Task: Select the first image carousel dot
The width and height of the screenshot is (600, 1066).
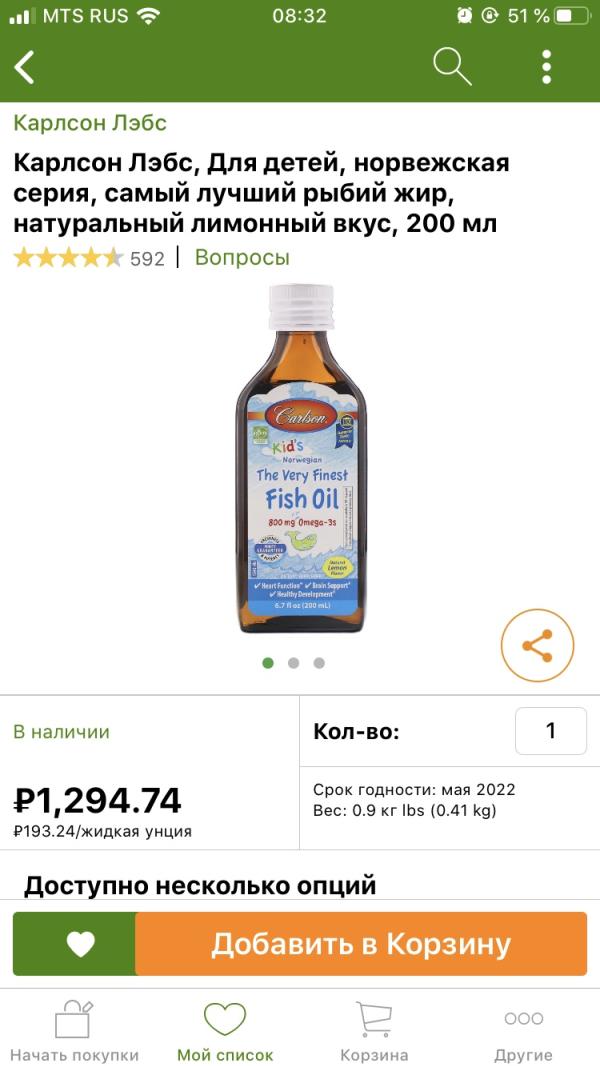Action: pyautogui.click(x=268, y=662)
